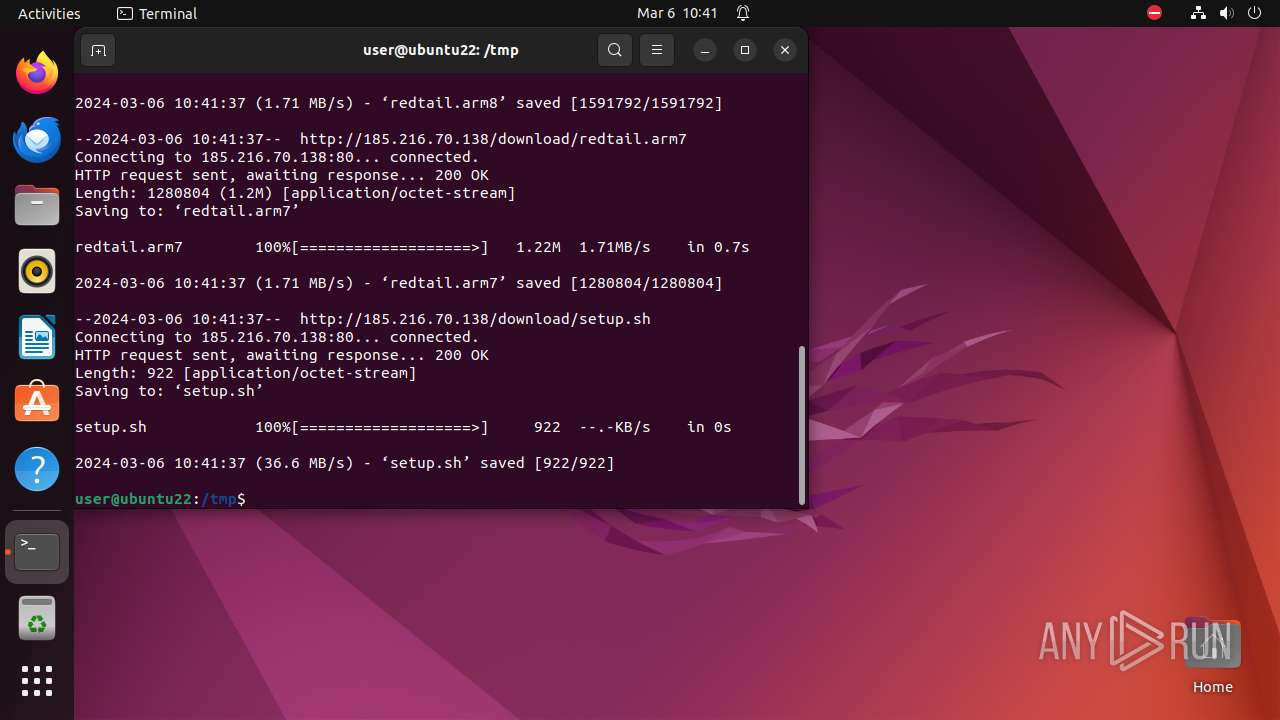Click 'Saving to: 'redtail.arm7'' line
Image resolution: width=1280 pixels, height=720 pixels.
[187, 211]
